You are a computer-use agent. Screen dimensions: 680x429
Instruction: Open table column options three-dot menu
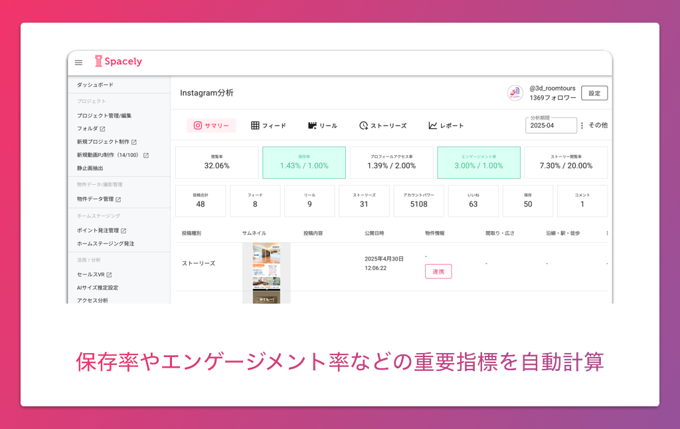point(606,233)
